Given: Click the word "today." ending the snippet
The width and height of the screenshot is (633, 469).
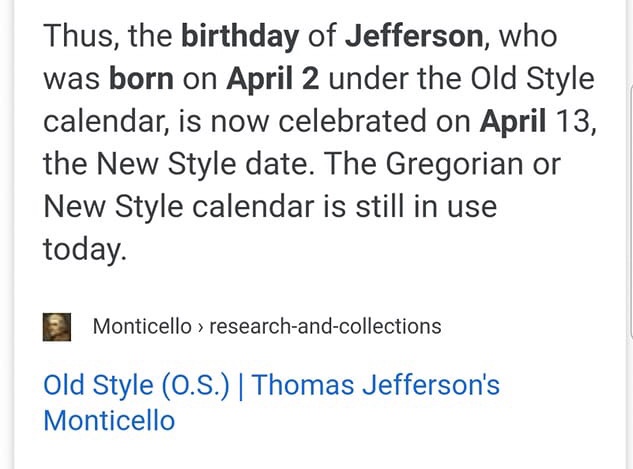Looking at the screenshot, I should click(x=85, y=249).
